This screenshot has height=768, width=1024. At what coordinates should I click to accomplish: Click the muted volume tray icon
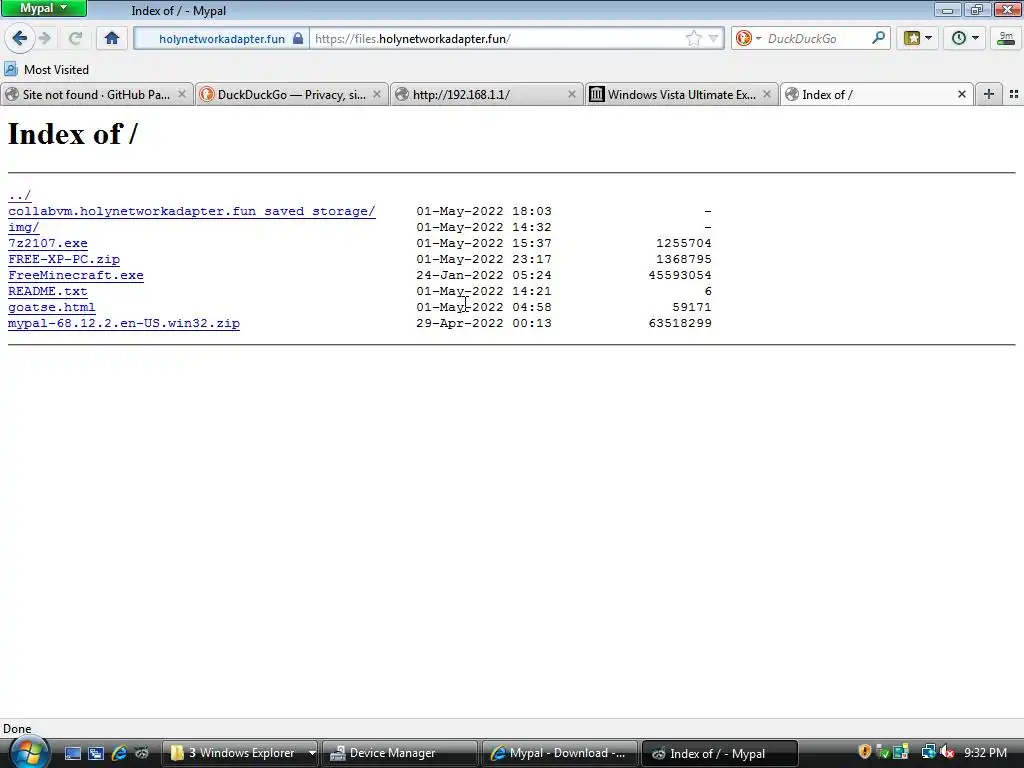tap(948, 752)
